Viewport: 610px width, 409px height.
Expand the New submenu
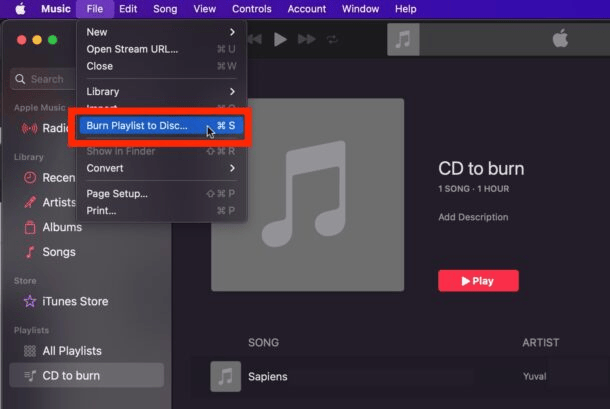(161, 32)
